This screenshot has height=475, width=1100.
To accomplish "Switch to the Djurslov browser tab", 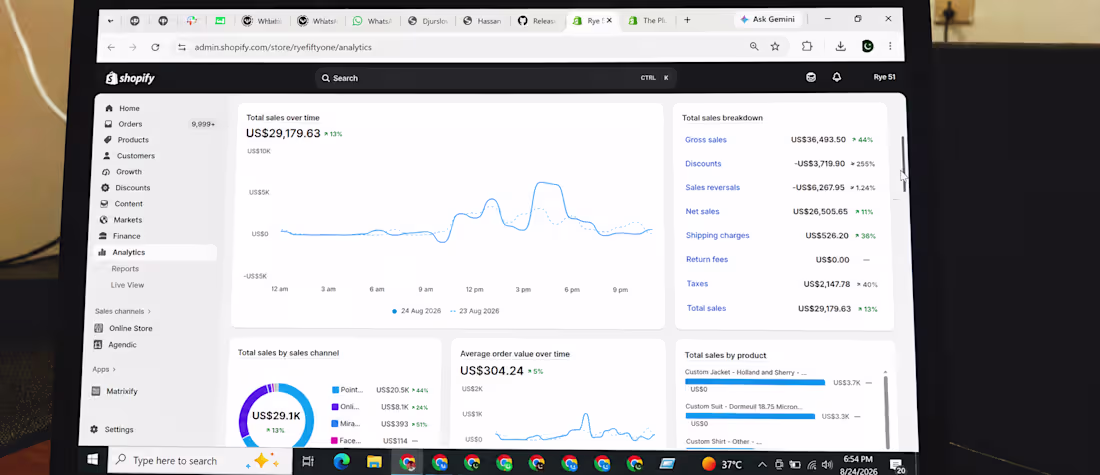I will (427, 21).
